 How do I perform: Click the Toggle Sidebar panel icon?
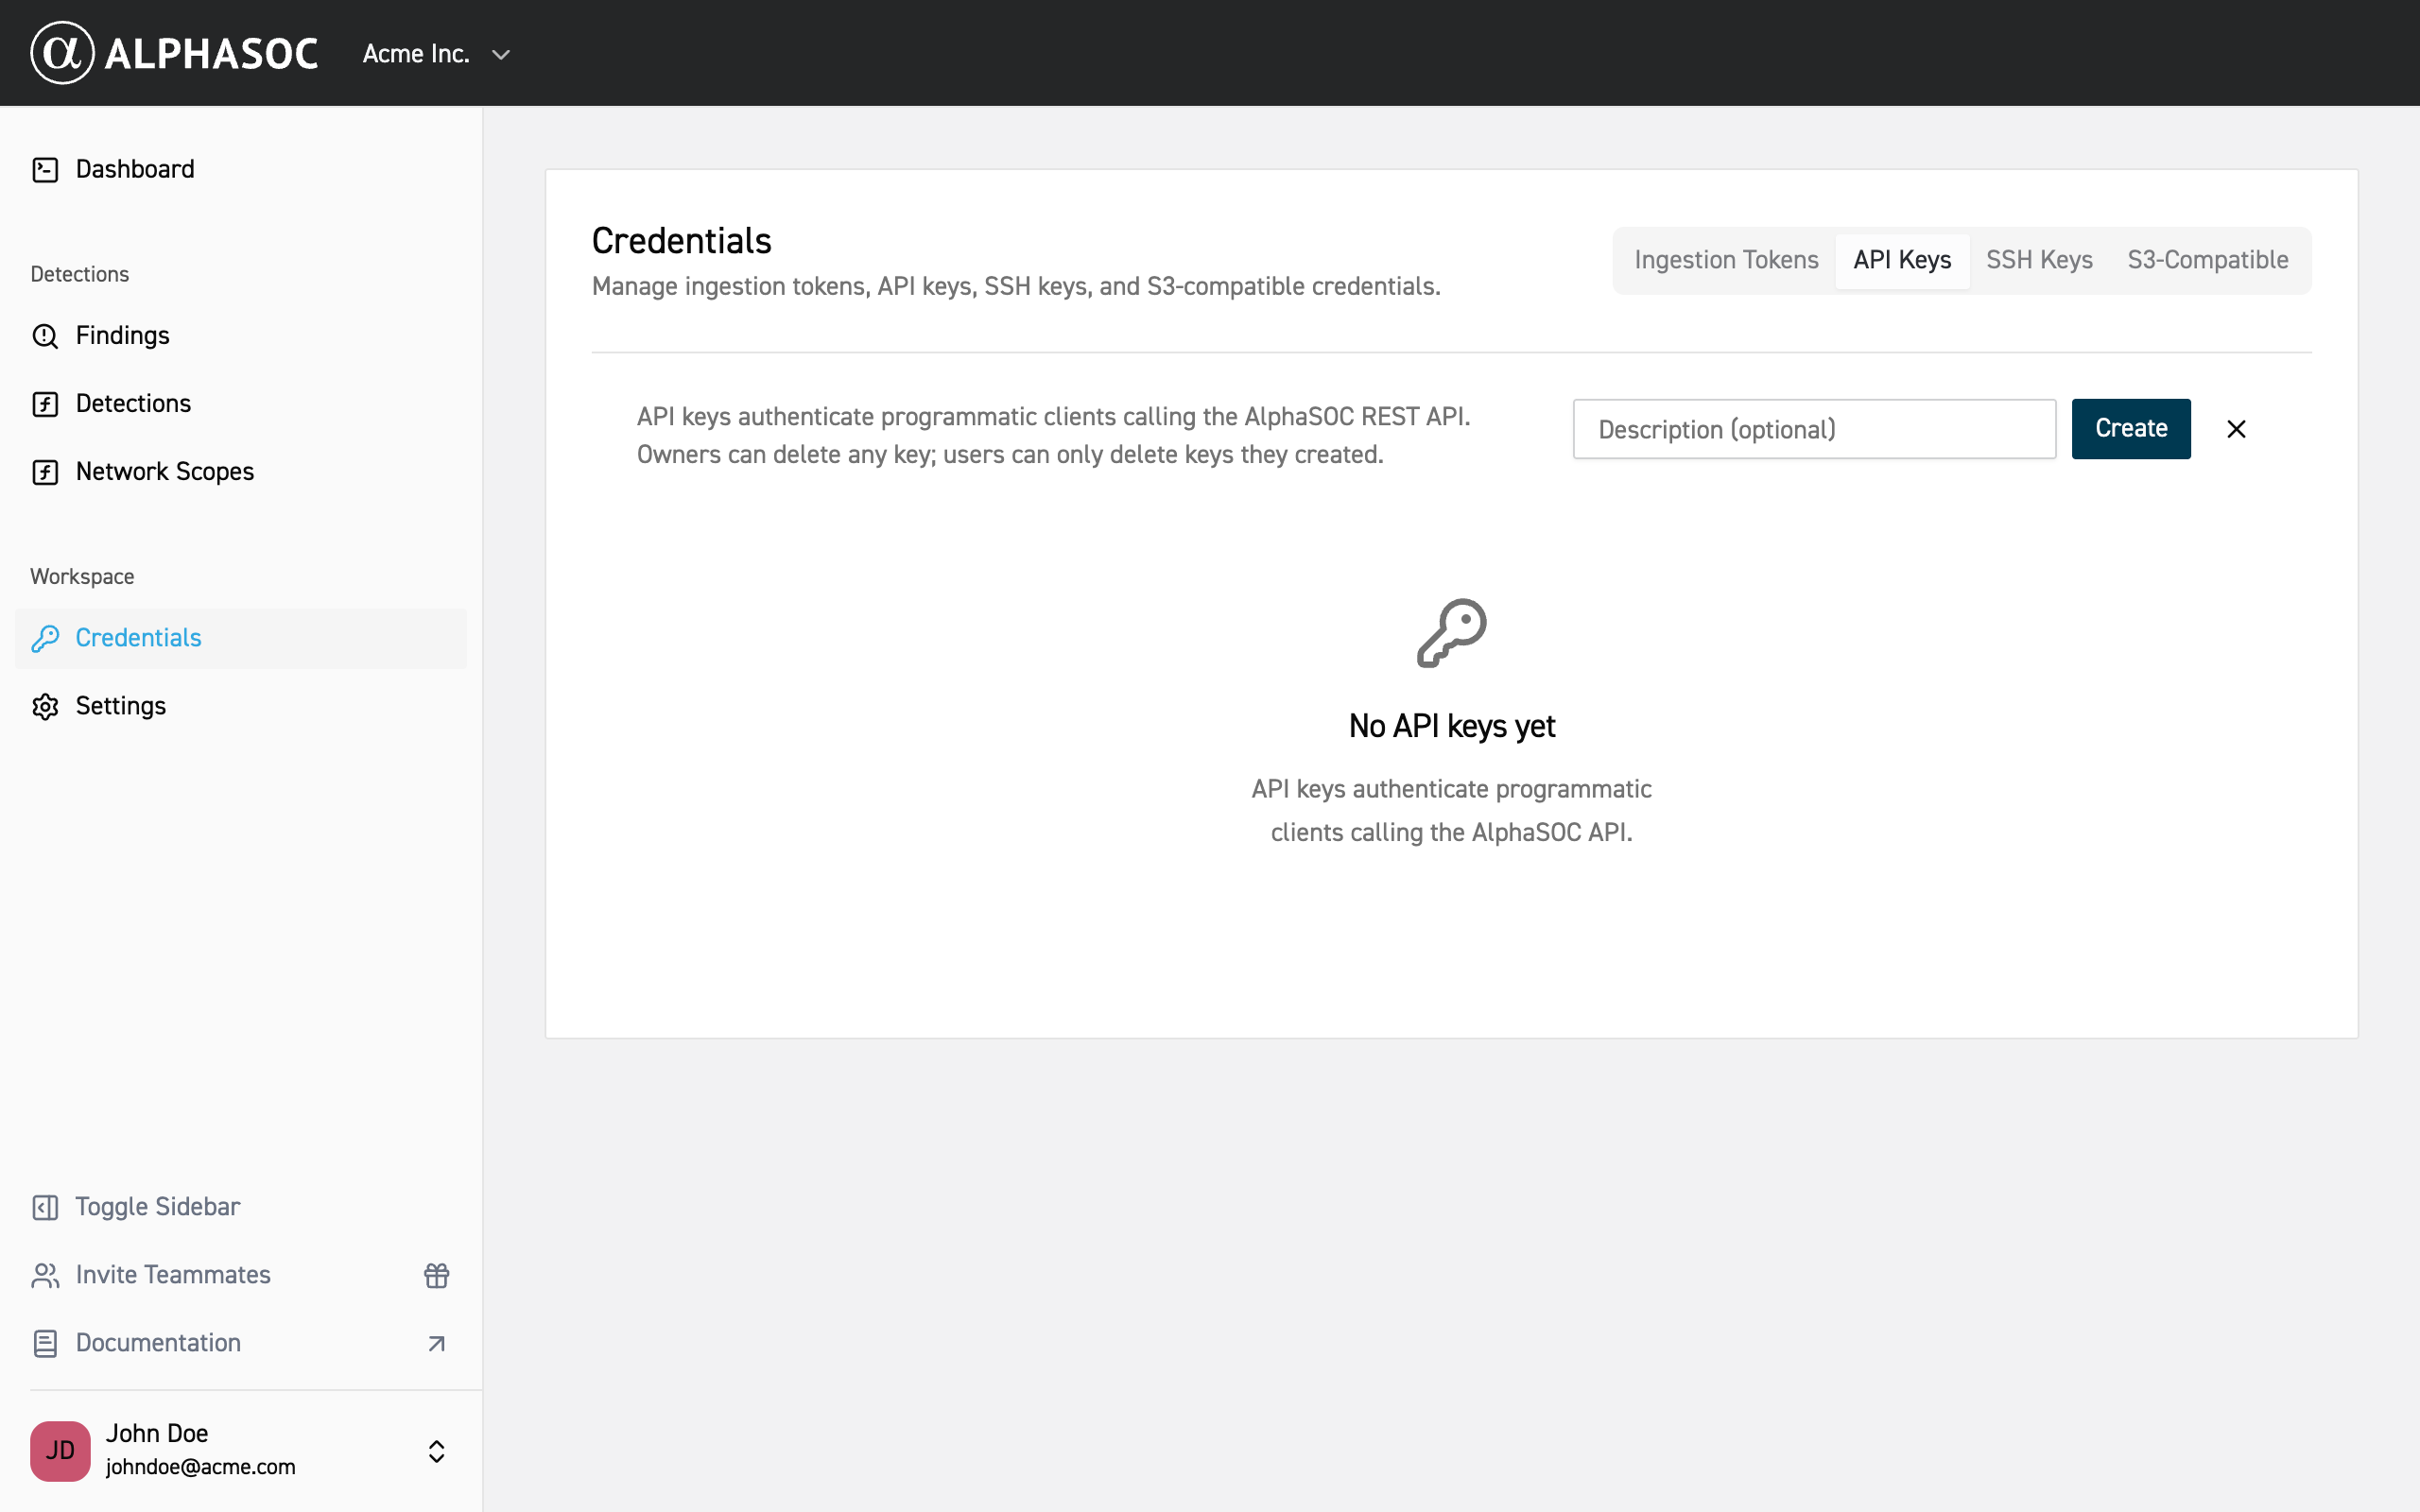pyautogui.click(x=45, y=1208)
